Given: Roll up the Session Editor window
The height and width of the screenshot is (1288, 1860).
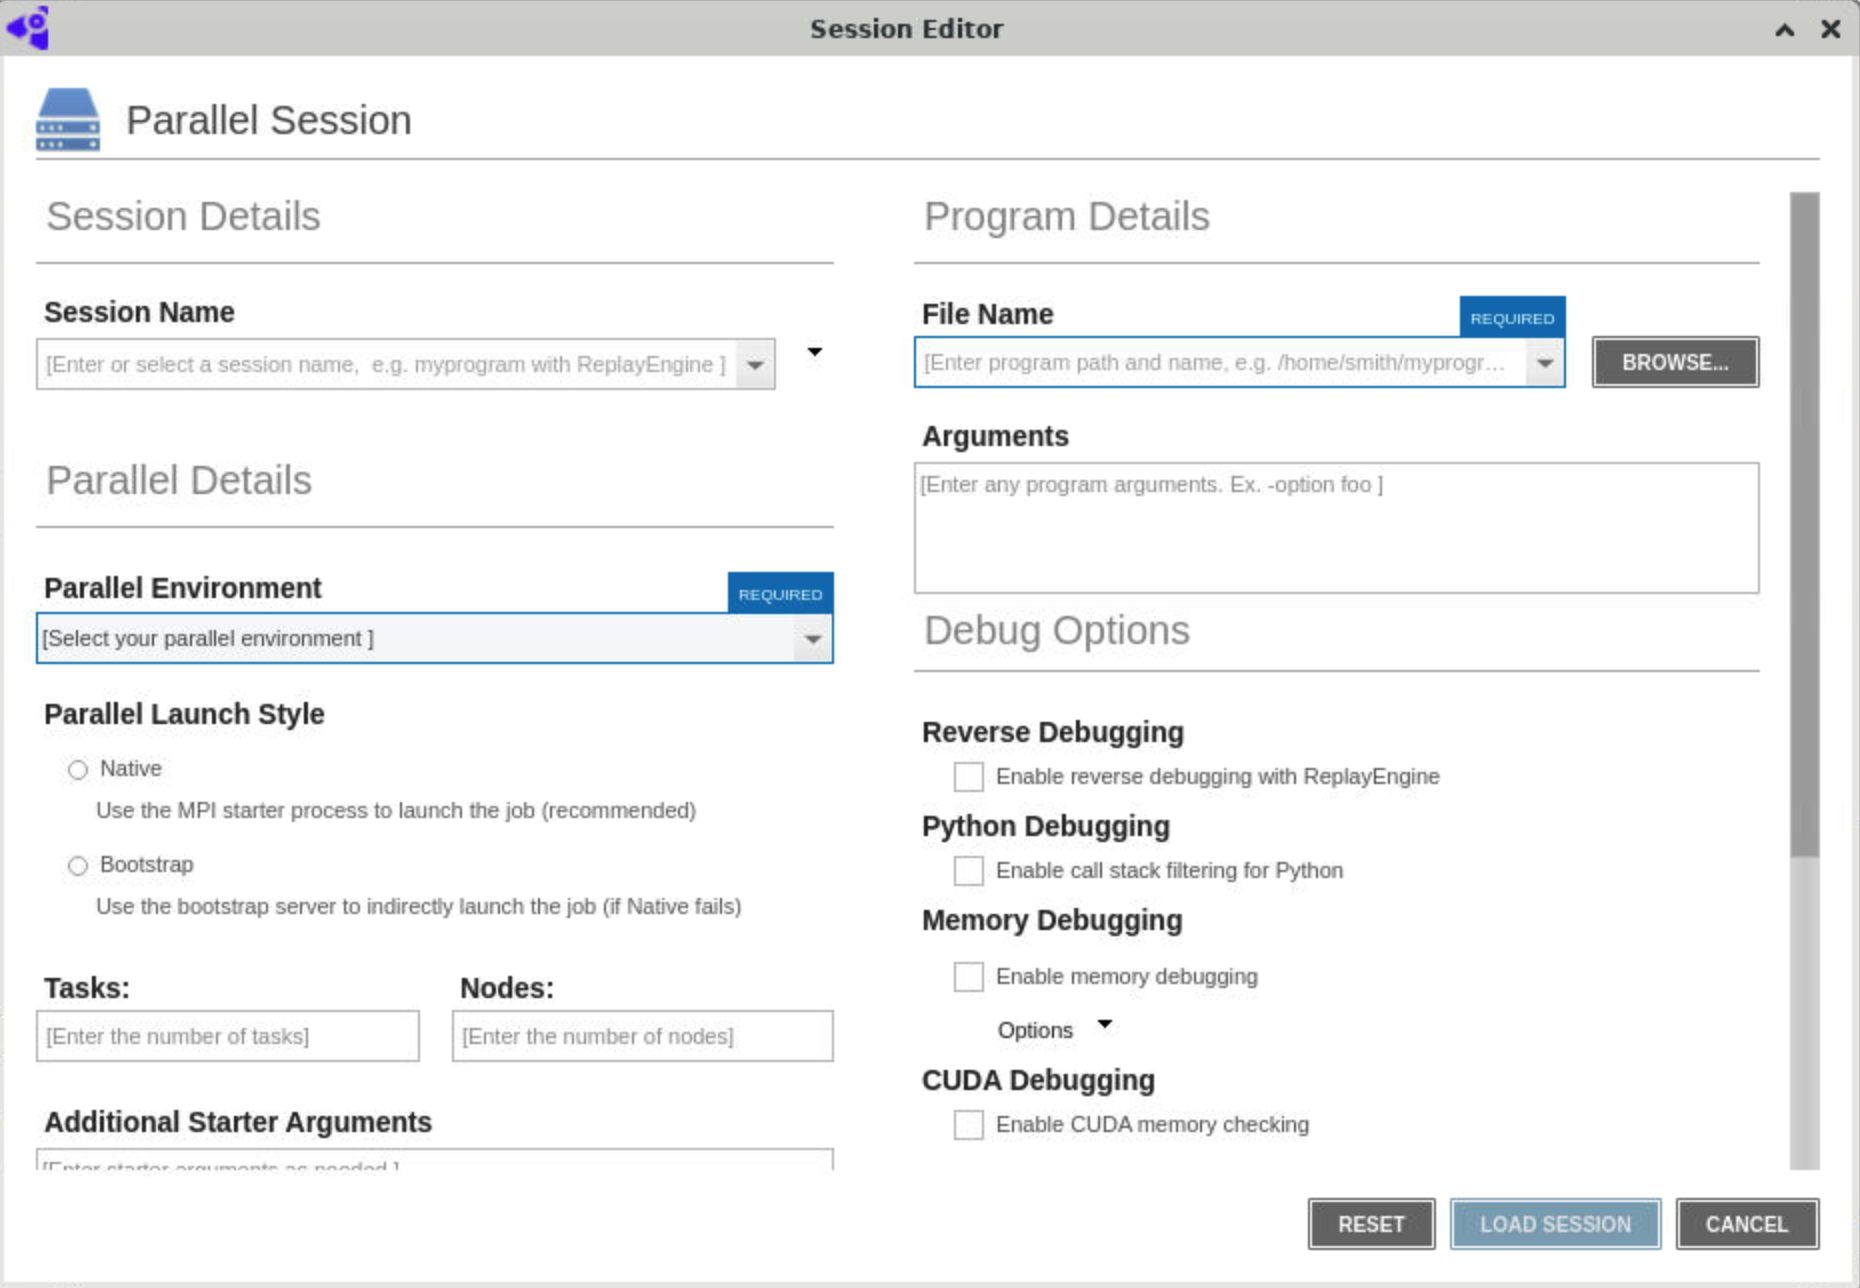Looking at the screenshot, I should pos(1784,30).
